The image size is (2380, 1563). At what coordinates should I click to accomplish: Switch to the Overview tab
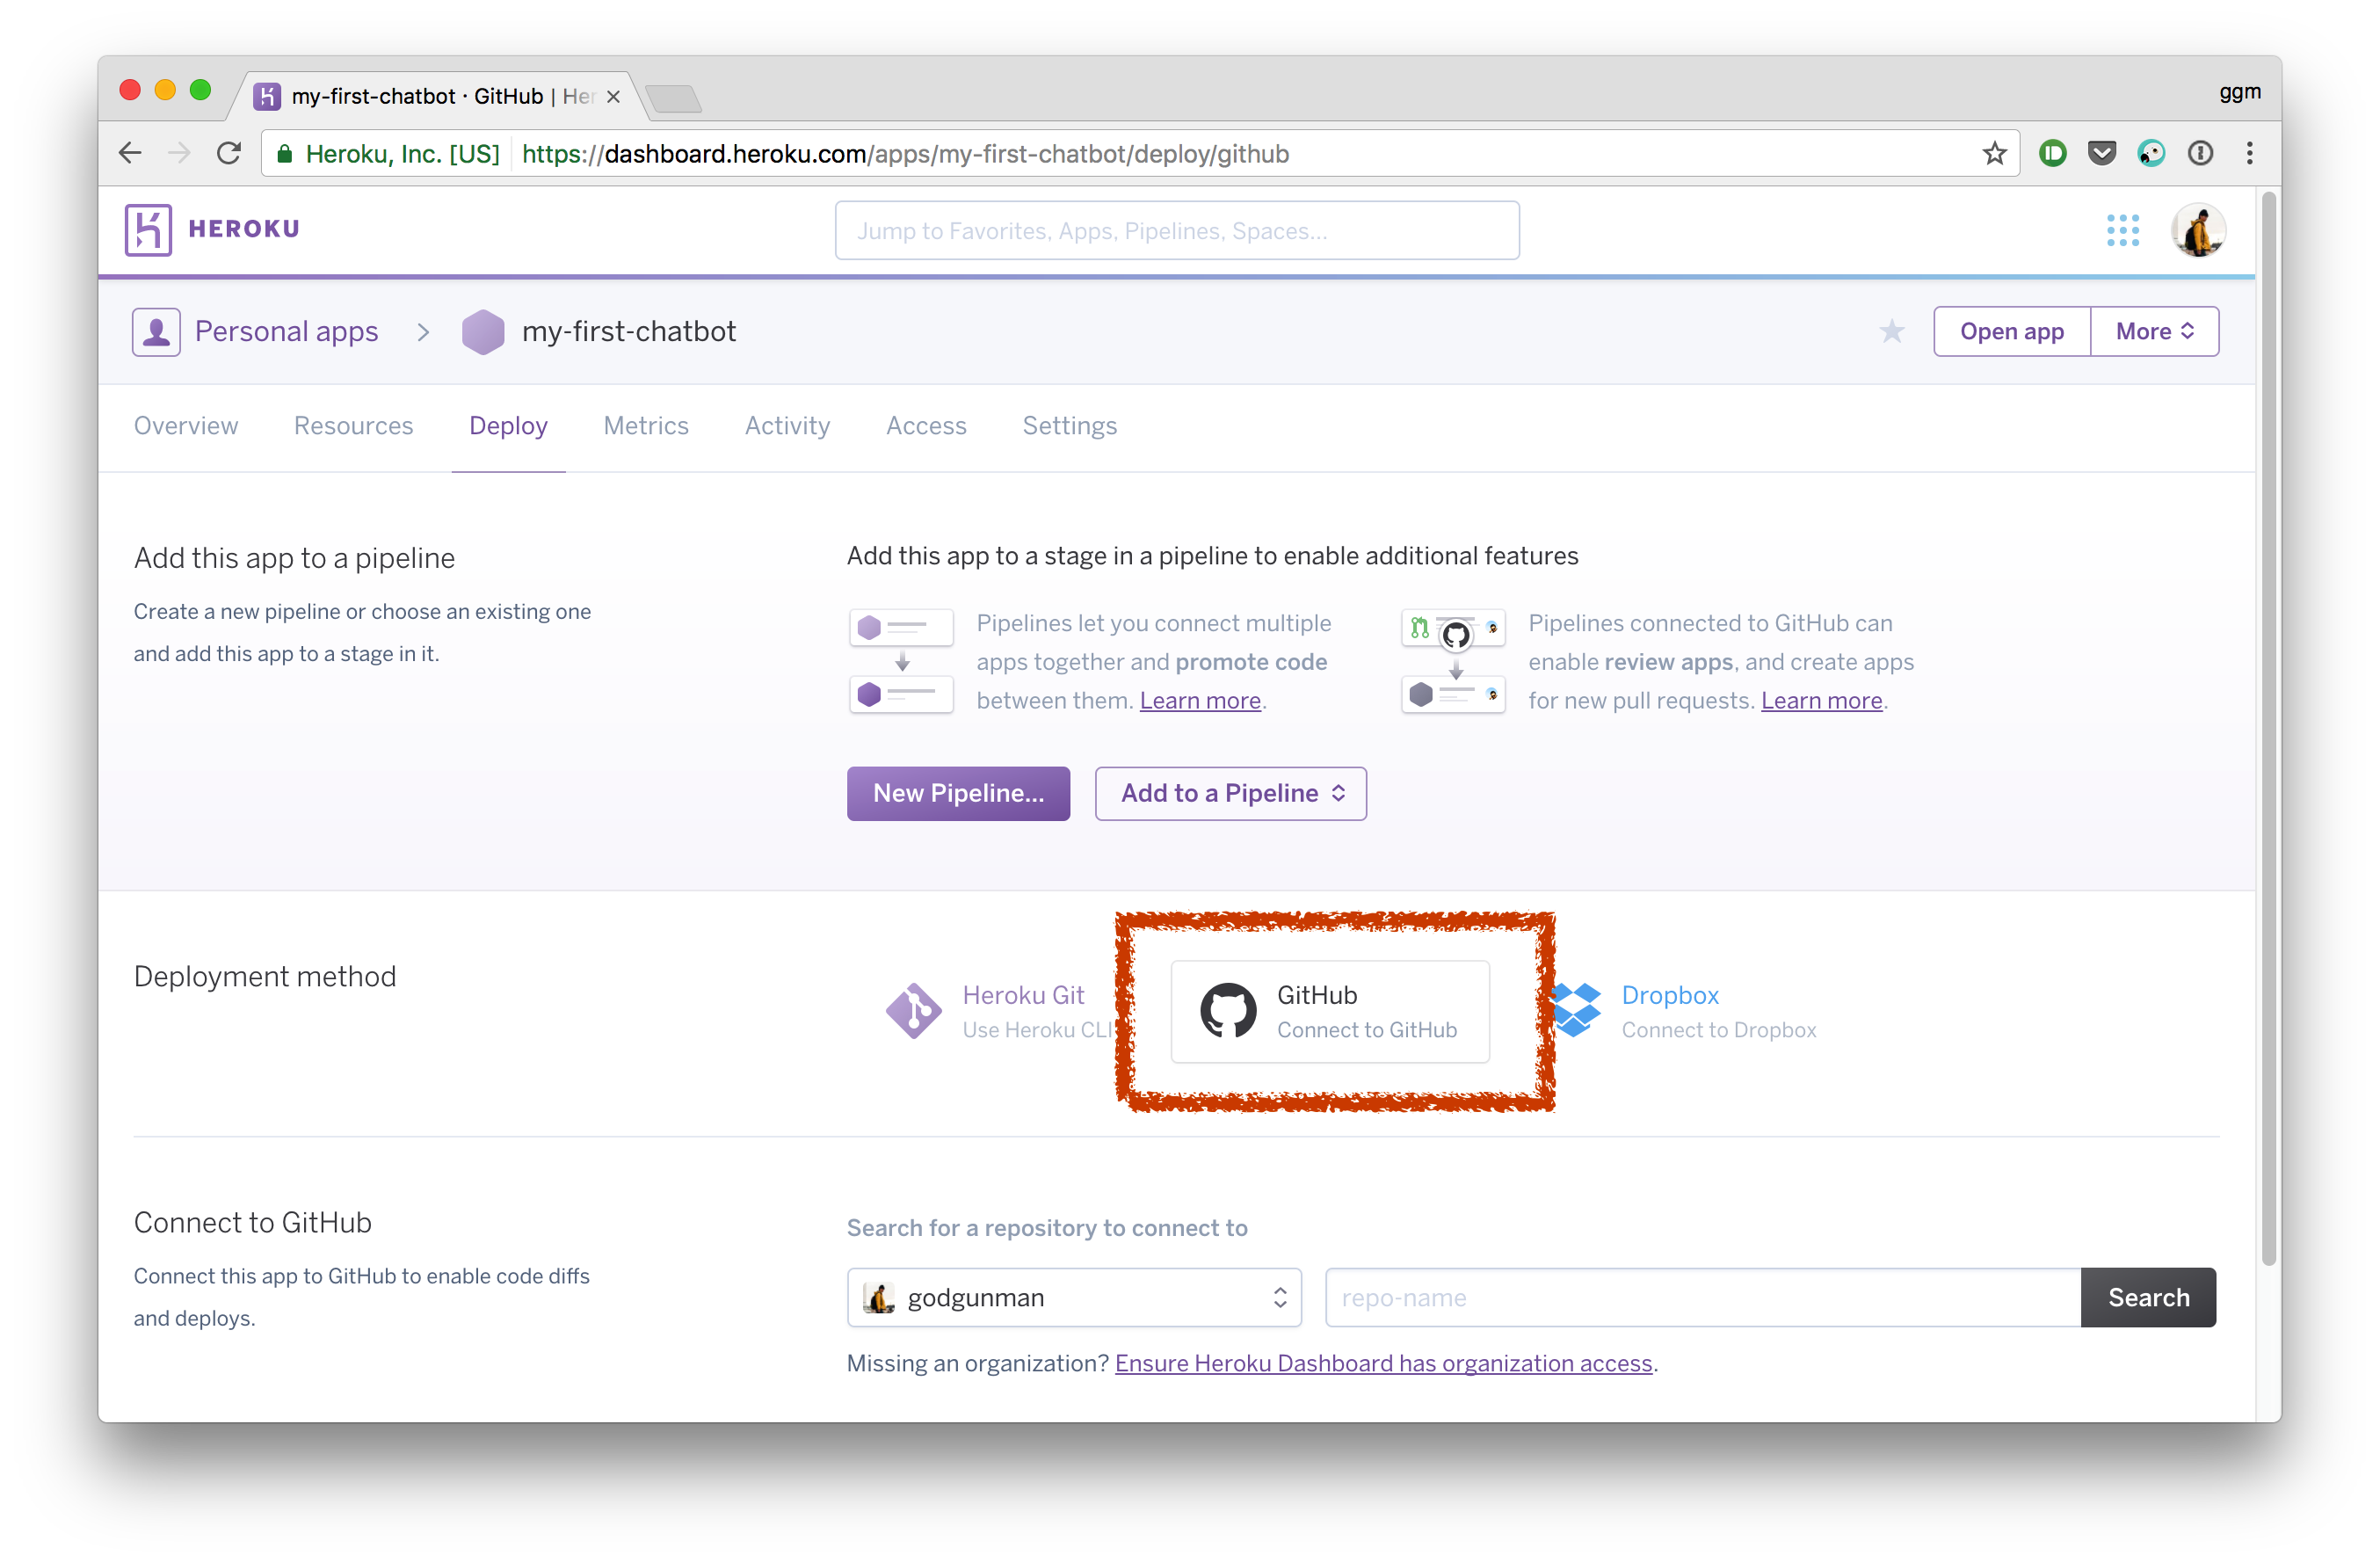[x=185, y=424]
